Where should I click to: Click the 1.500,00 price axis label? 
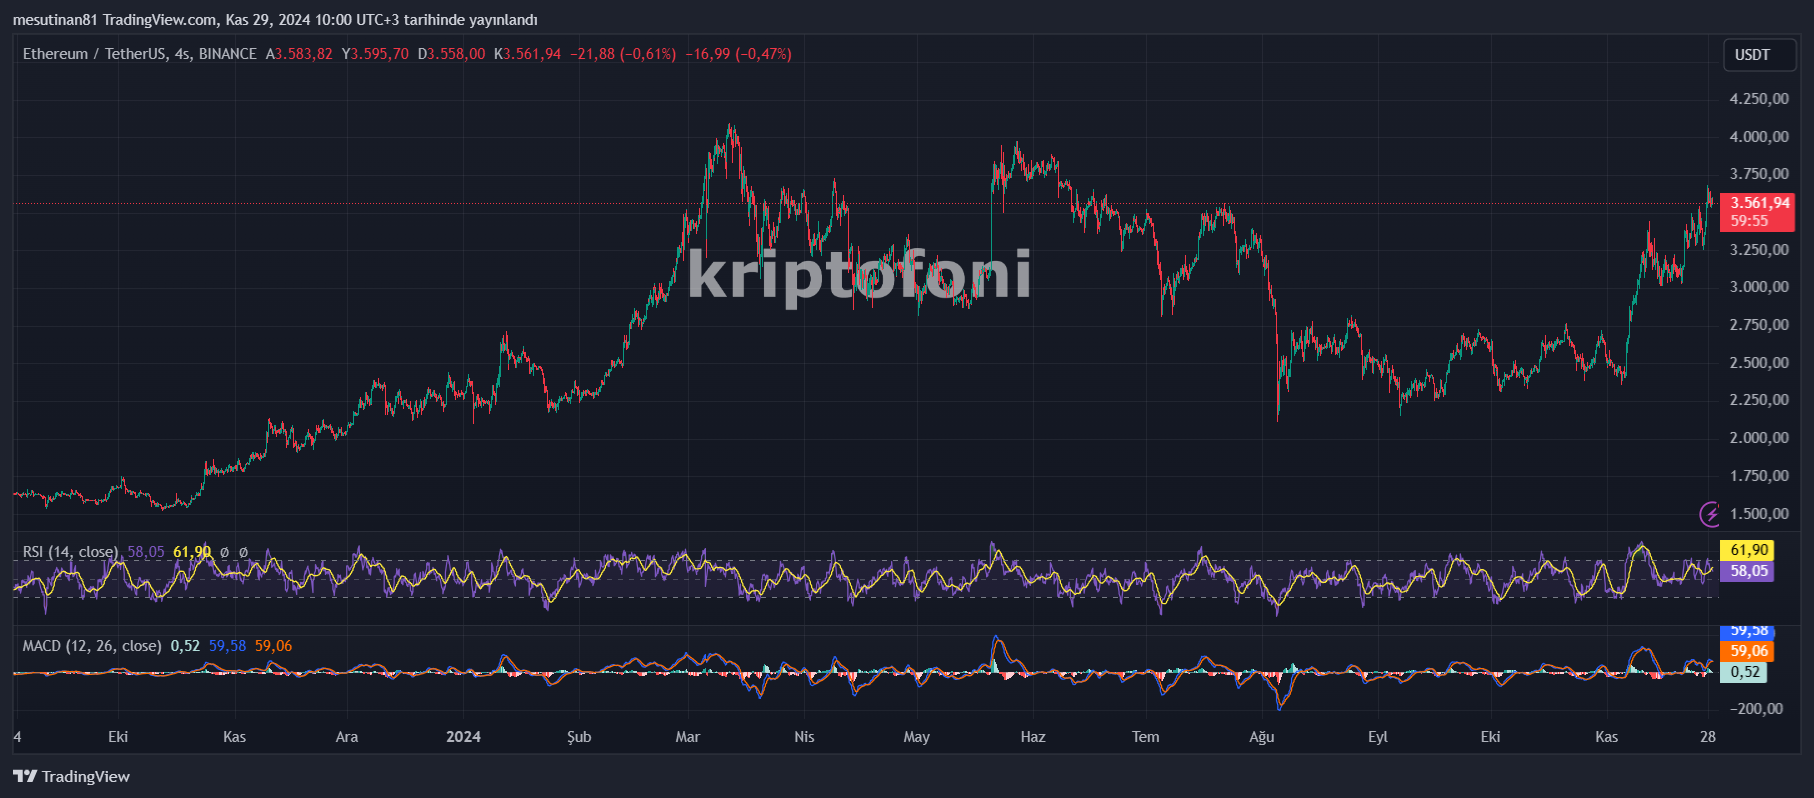(1759, 514)
